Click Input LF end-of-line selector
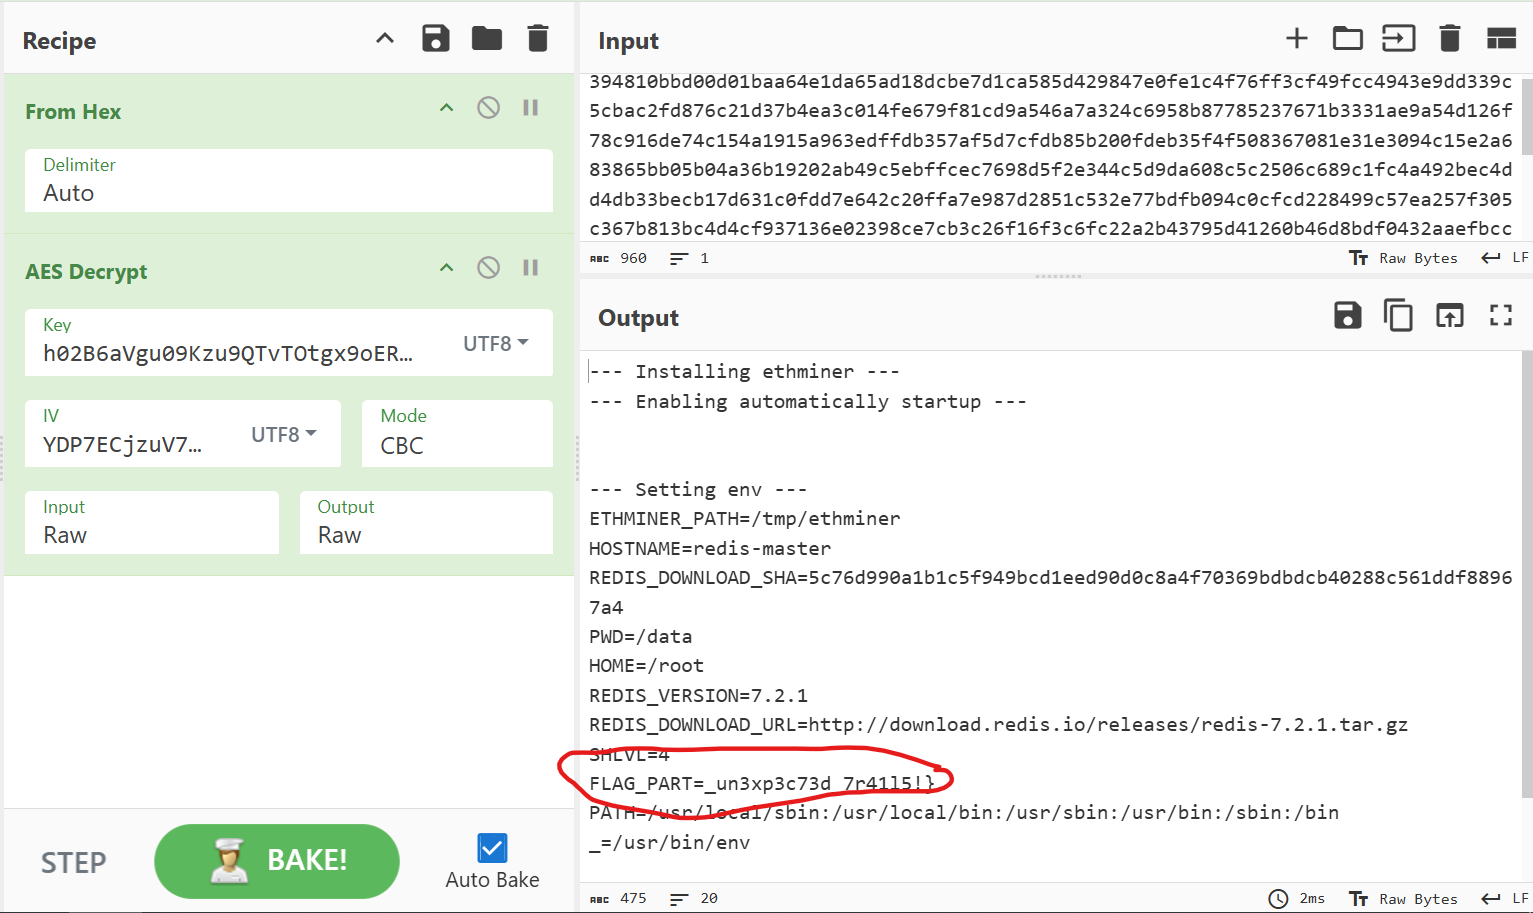Viewport: 1533px width, 913px height. [1505, 258]
